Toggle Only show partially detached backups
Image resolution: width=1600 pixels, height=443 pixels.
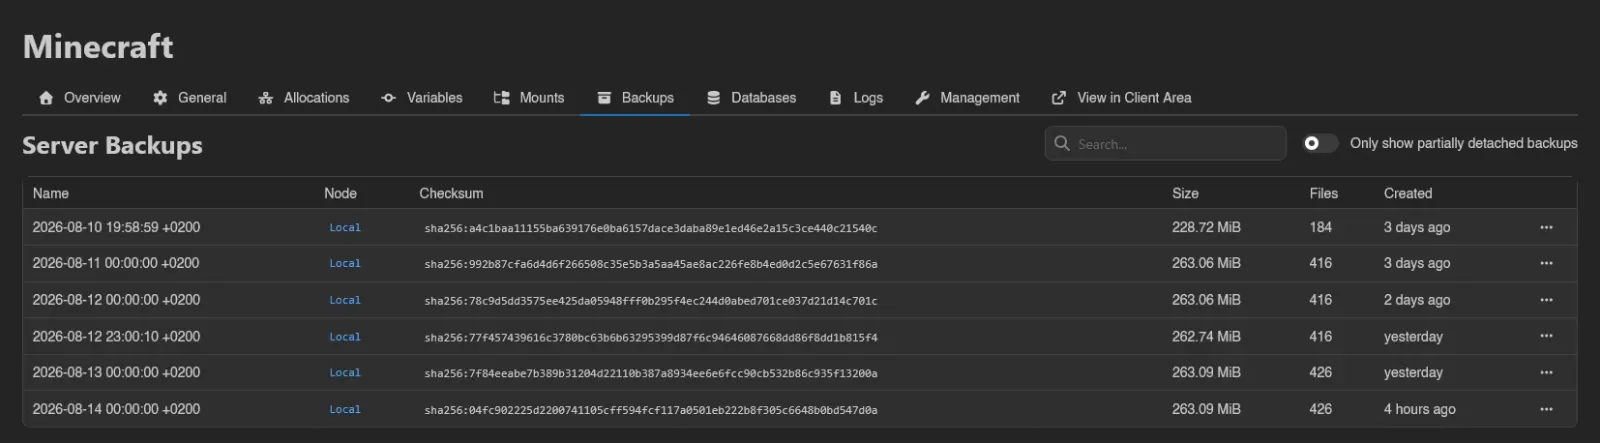coord(1320,144)
